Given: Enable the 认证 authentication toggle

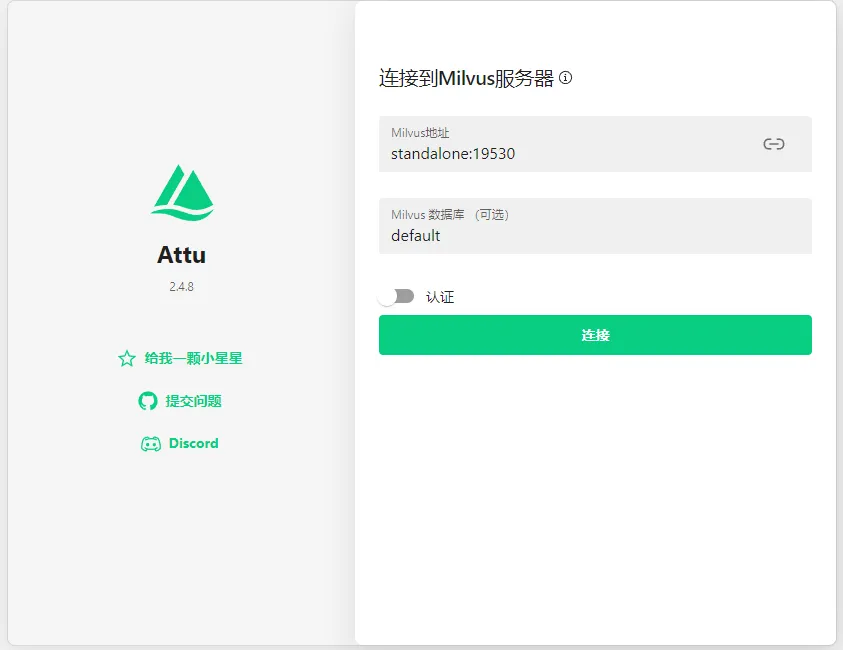Looking at the screenshot, I should pos(396,296).
